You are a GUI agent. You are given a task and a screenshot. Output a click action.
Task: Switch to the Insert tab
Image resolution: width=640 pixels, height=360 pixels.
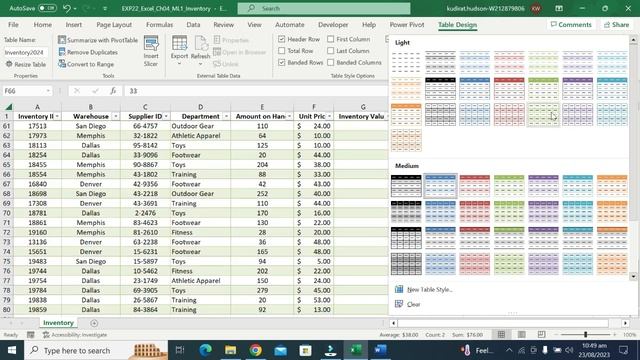pos(73,24)
